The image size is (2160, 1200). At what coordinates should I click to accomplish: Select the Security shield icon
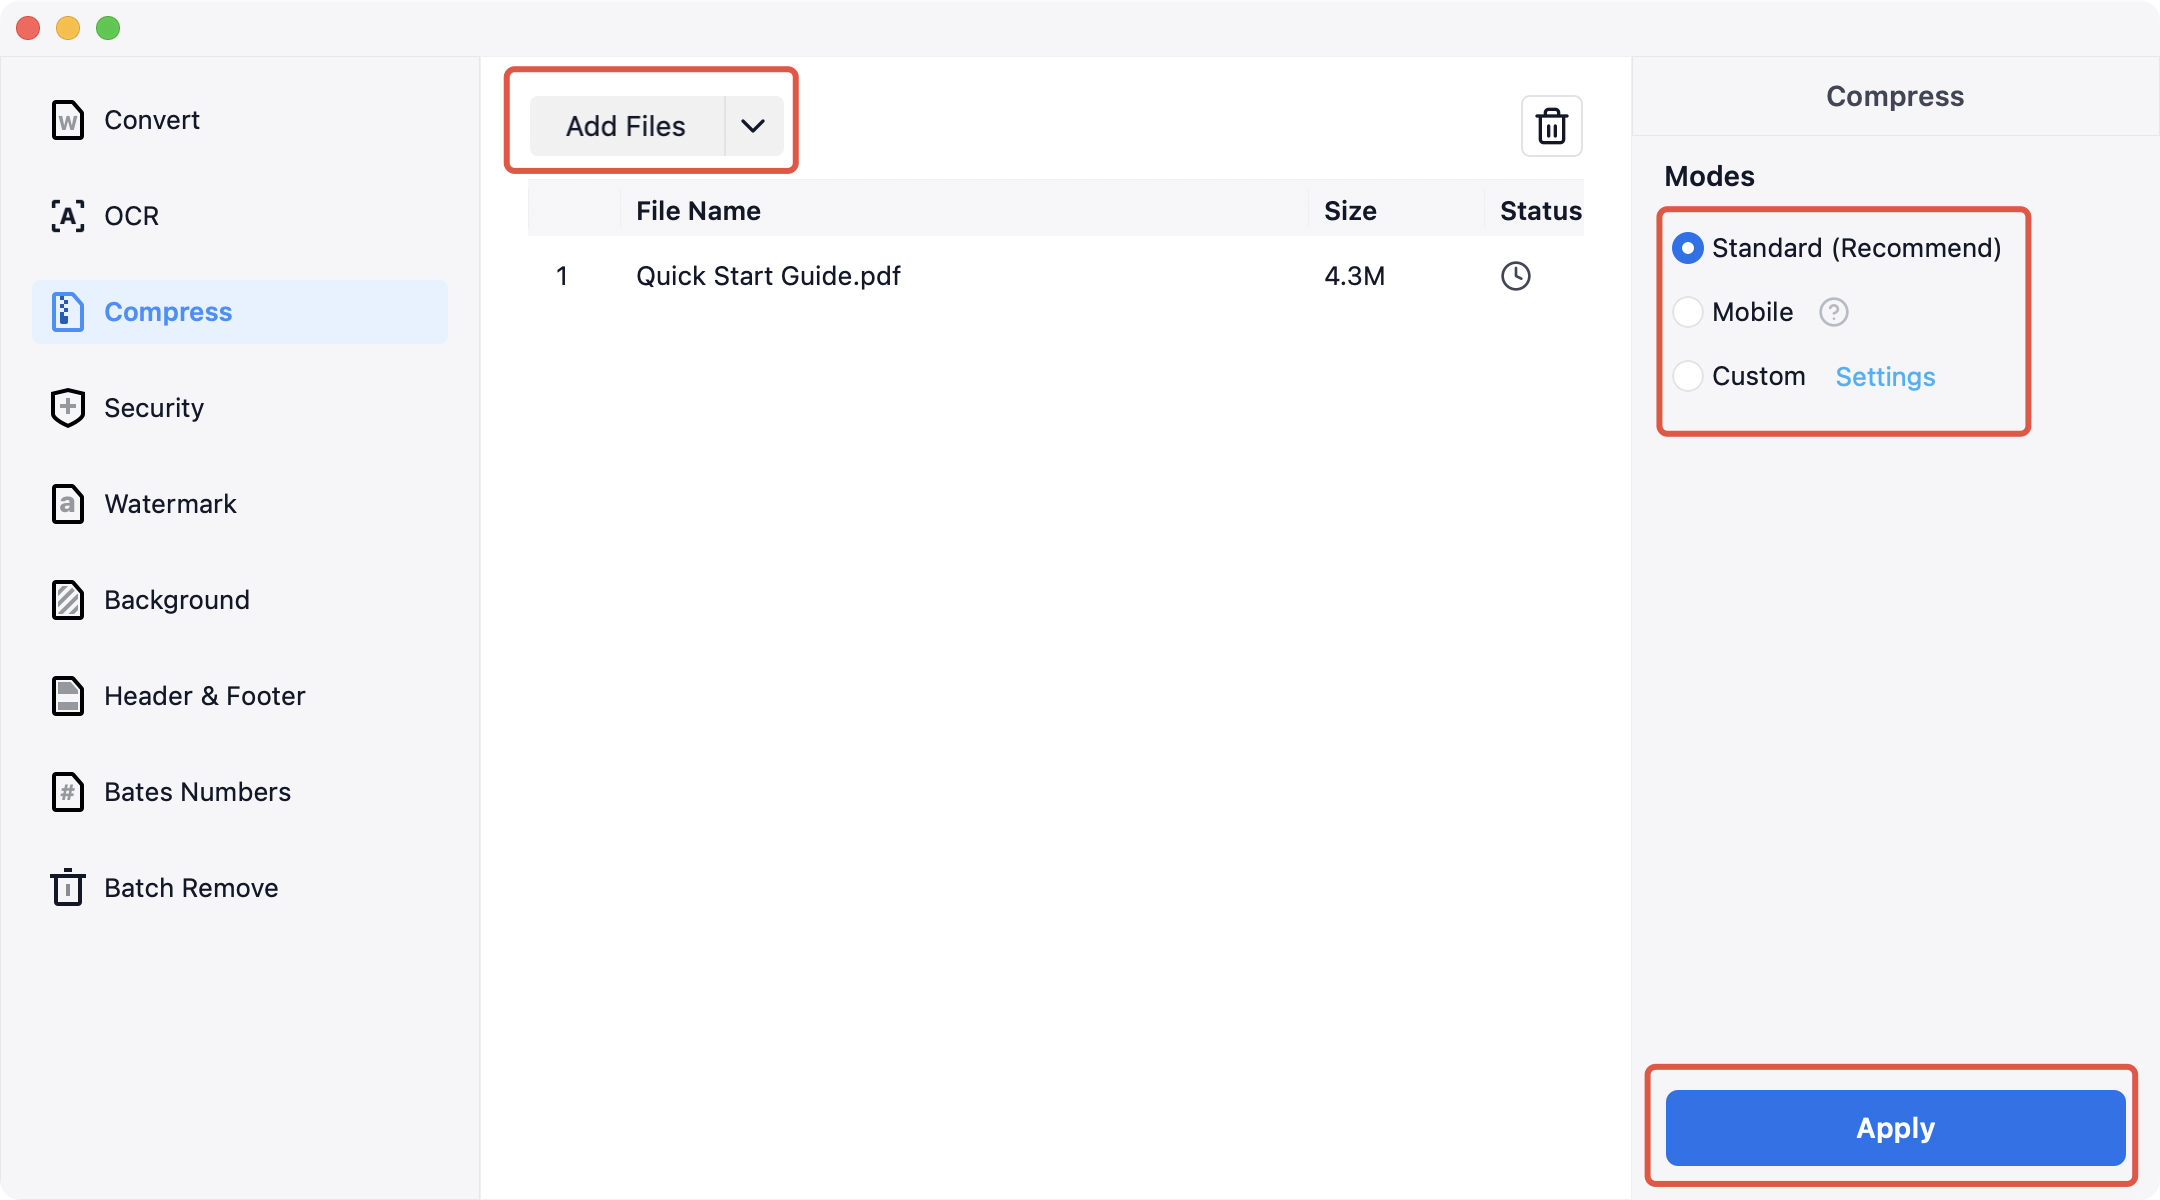point(67,408)
